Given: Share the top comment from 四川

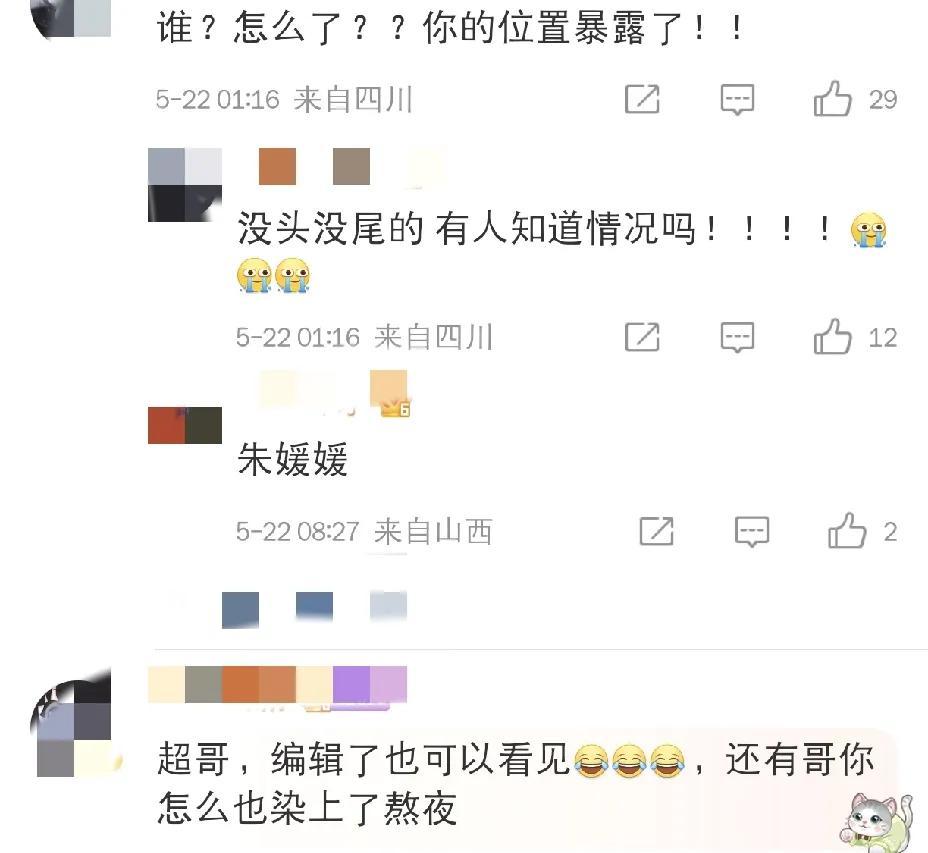Looking at the screenshot, I should [642, 99].
